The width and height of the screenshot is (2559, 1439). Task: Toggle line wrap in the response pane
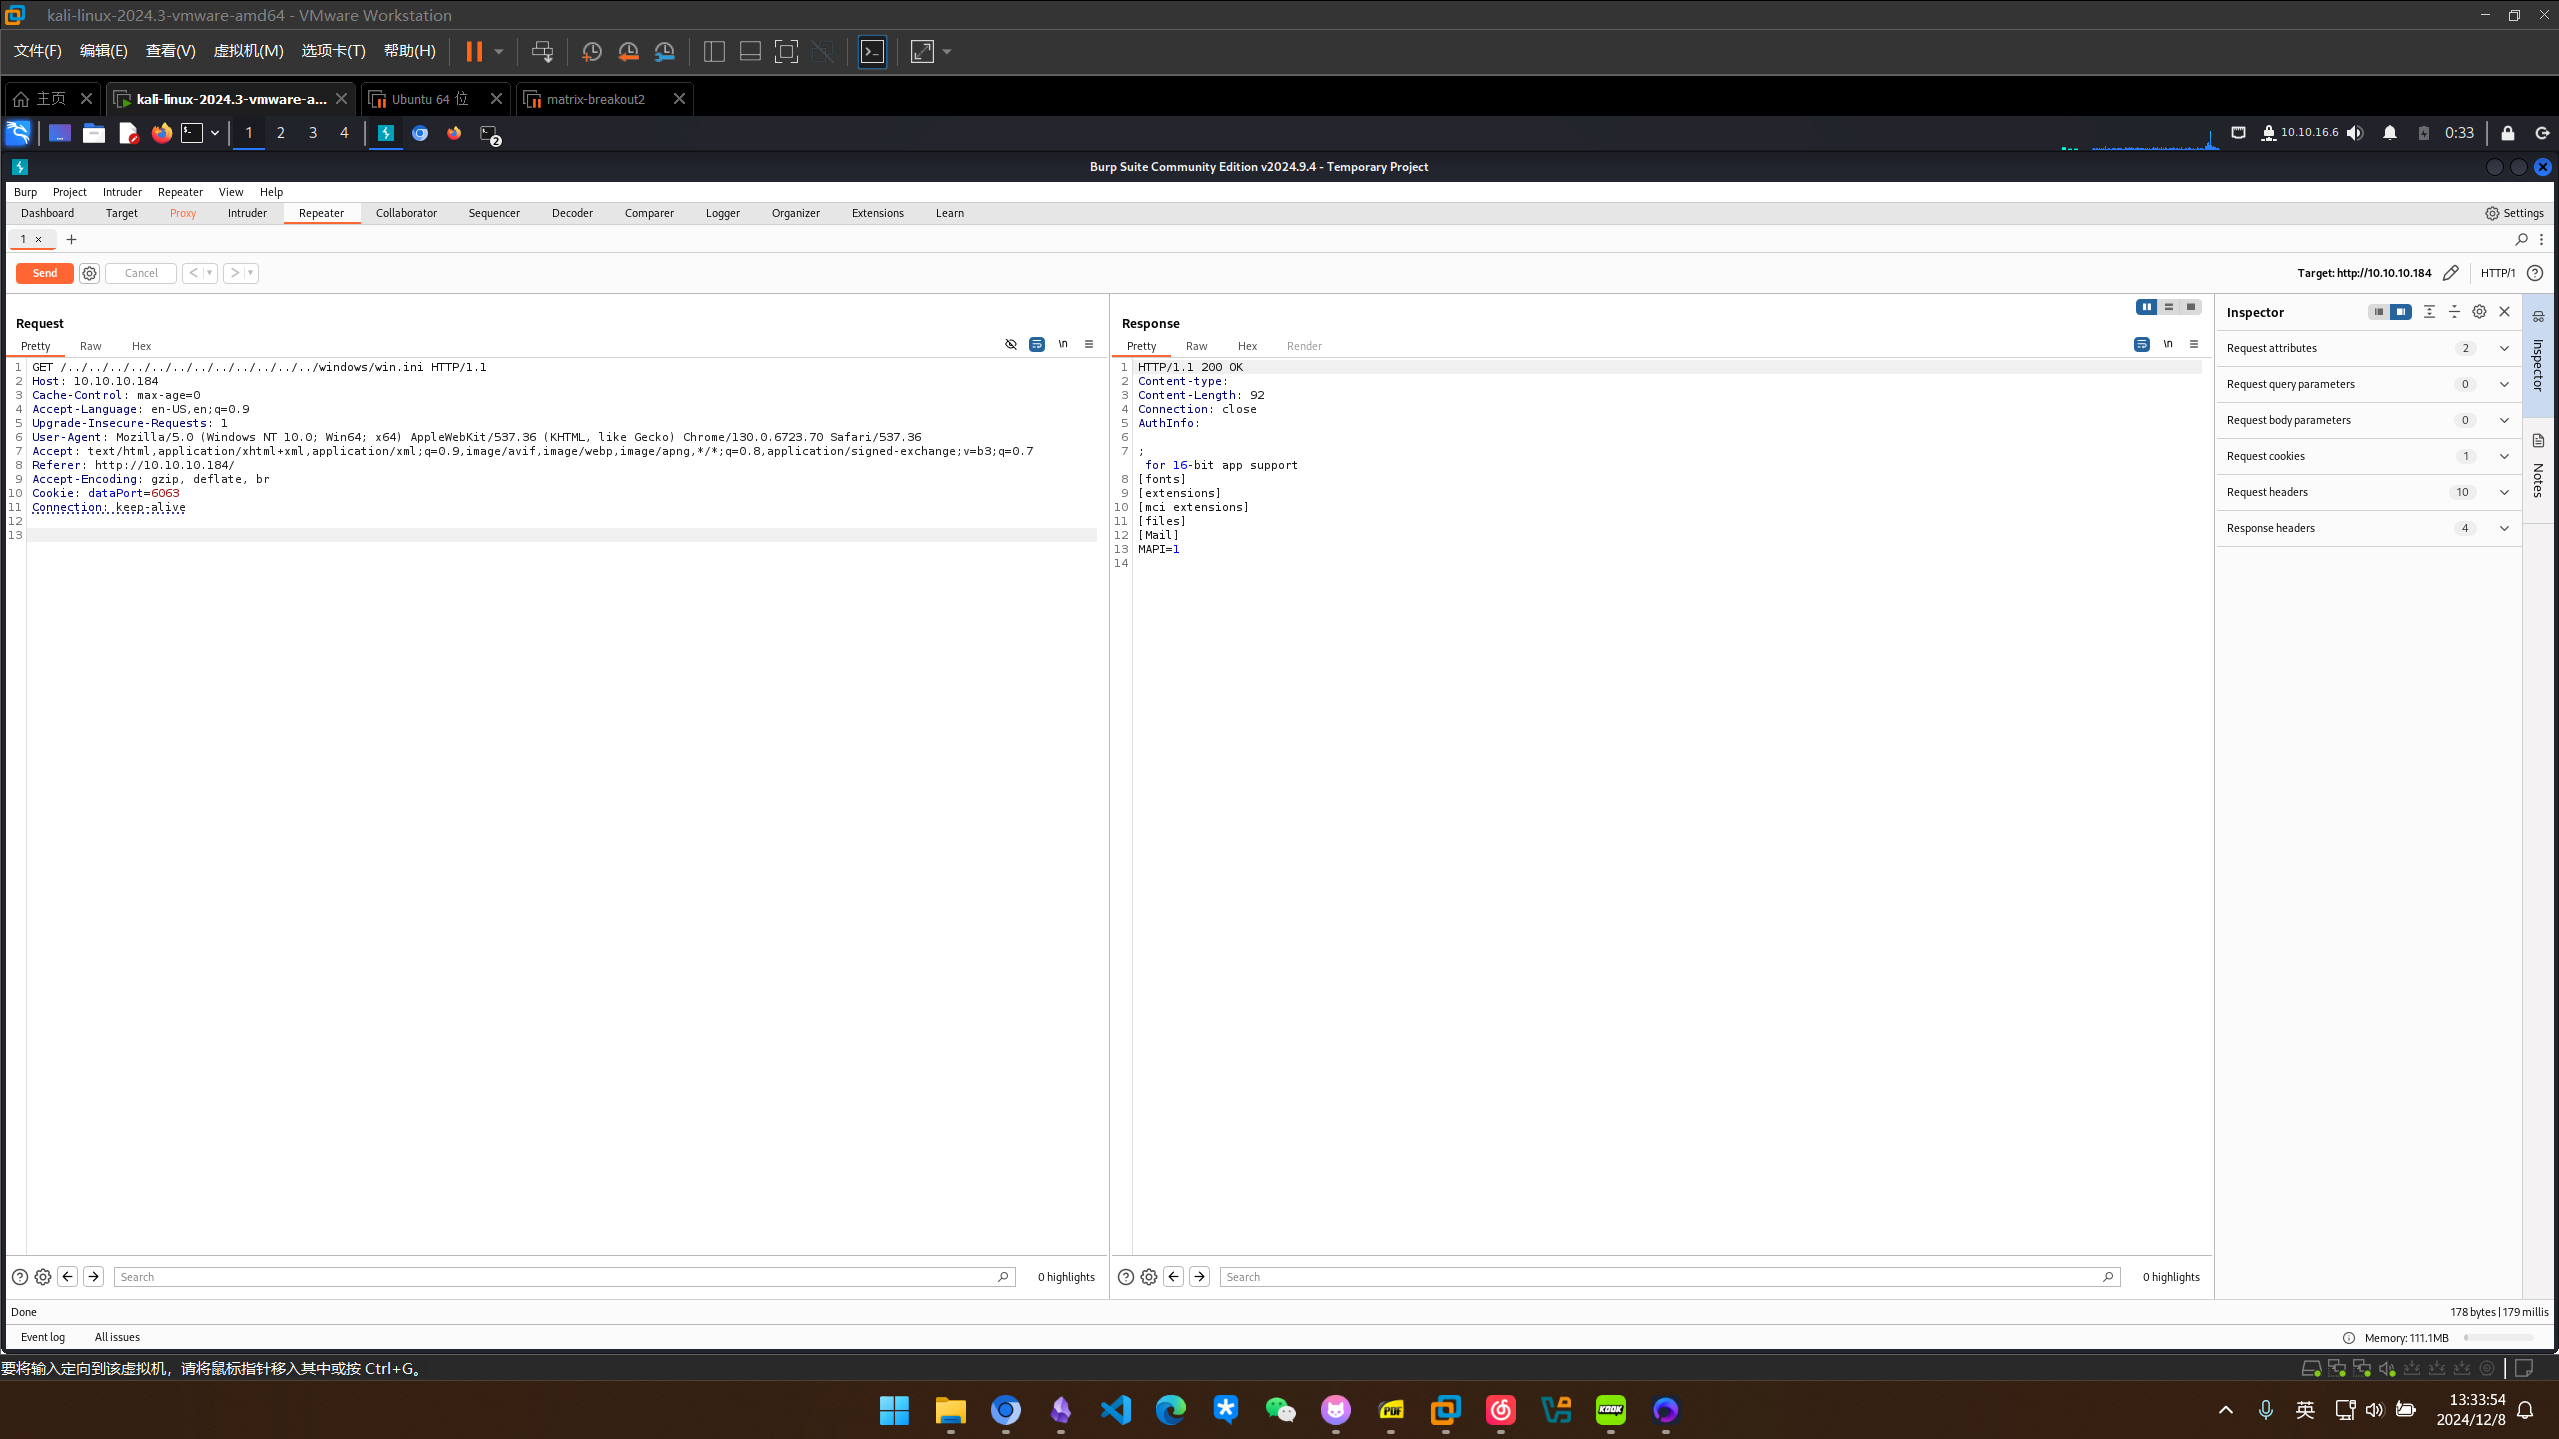[2141, 344]
